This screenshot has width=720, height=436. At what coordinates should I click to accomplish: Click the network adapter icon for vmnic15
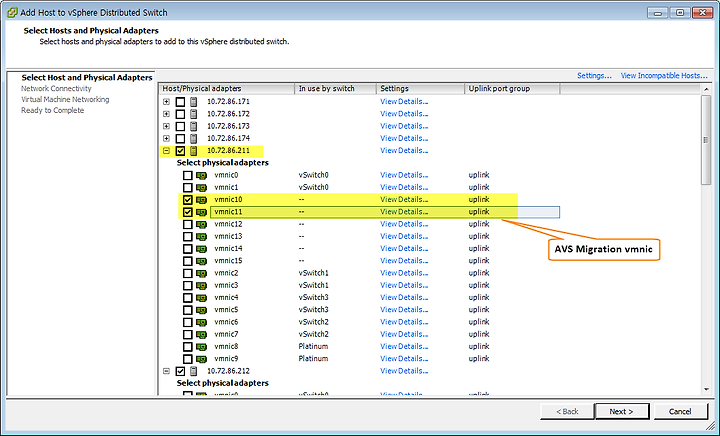pos(201,261)
